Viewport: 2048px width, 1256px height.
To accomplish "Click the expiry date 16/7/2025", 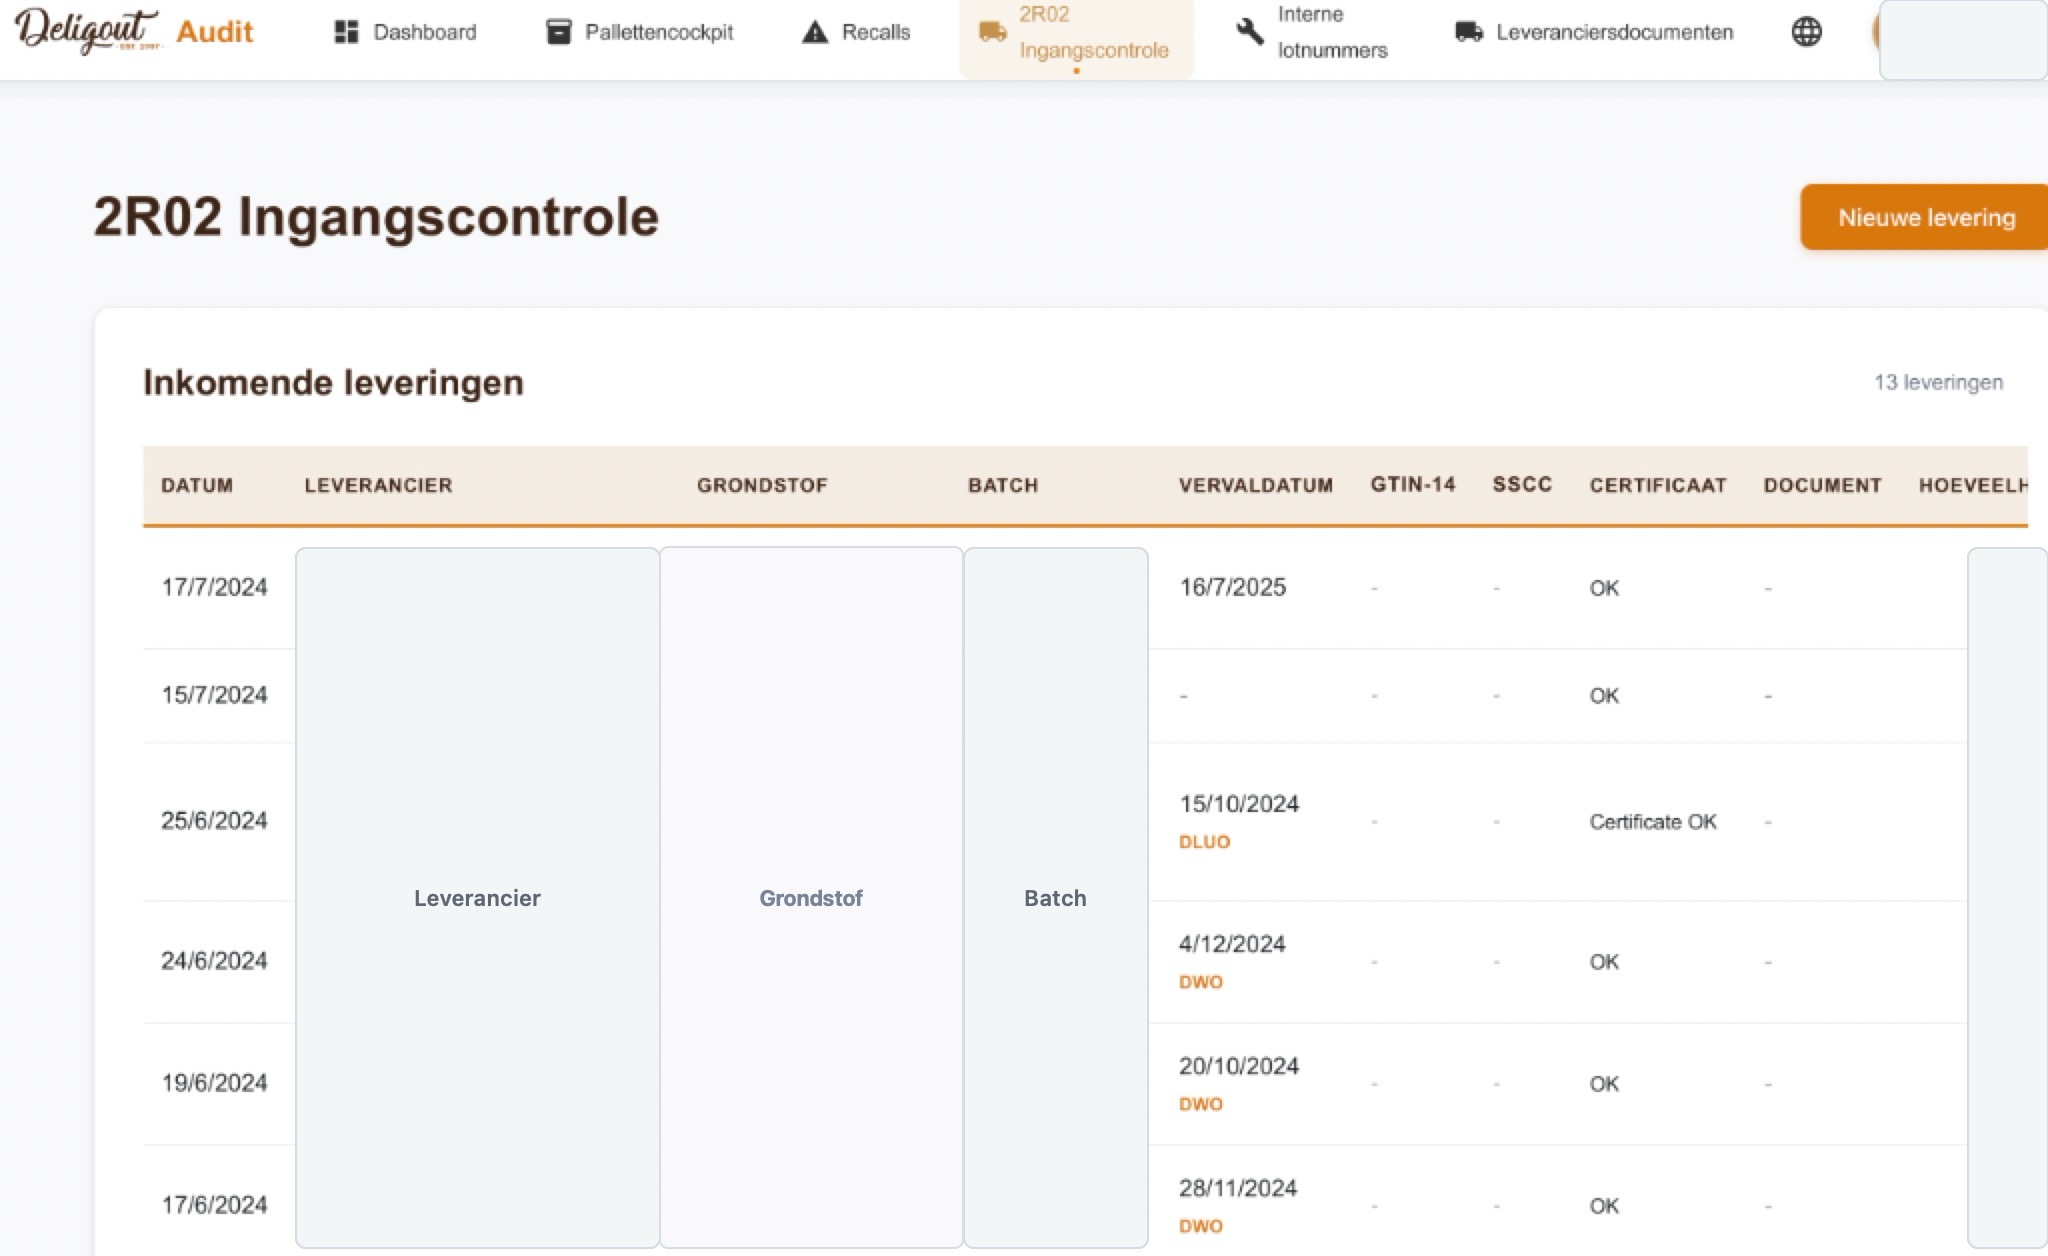I will coord(1232,587).
